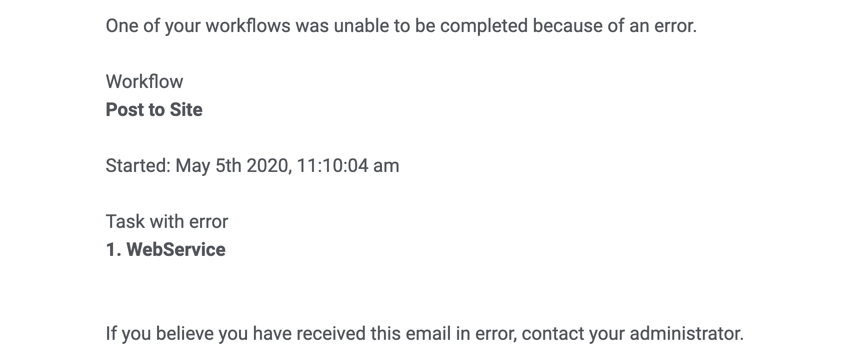Click the 'Workflow' label text
The width and height of the screenshot is (850, 364).
(x=144, y=82)
